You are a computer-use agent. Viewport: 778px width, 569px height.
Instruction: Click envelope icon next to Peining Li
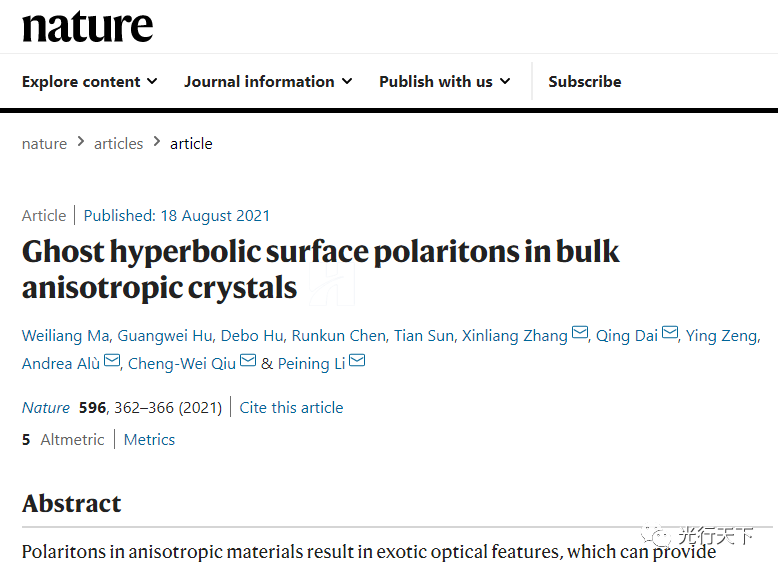click(x=357, y=362)
